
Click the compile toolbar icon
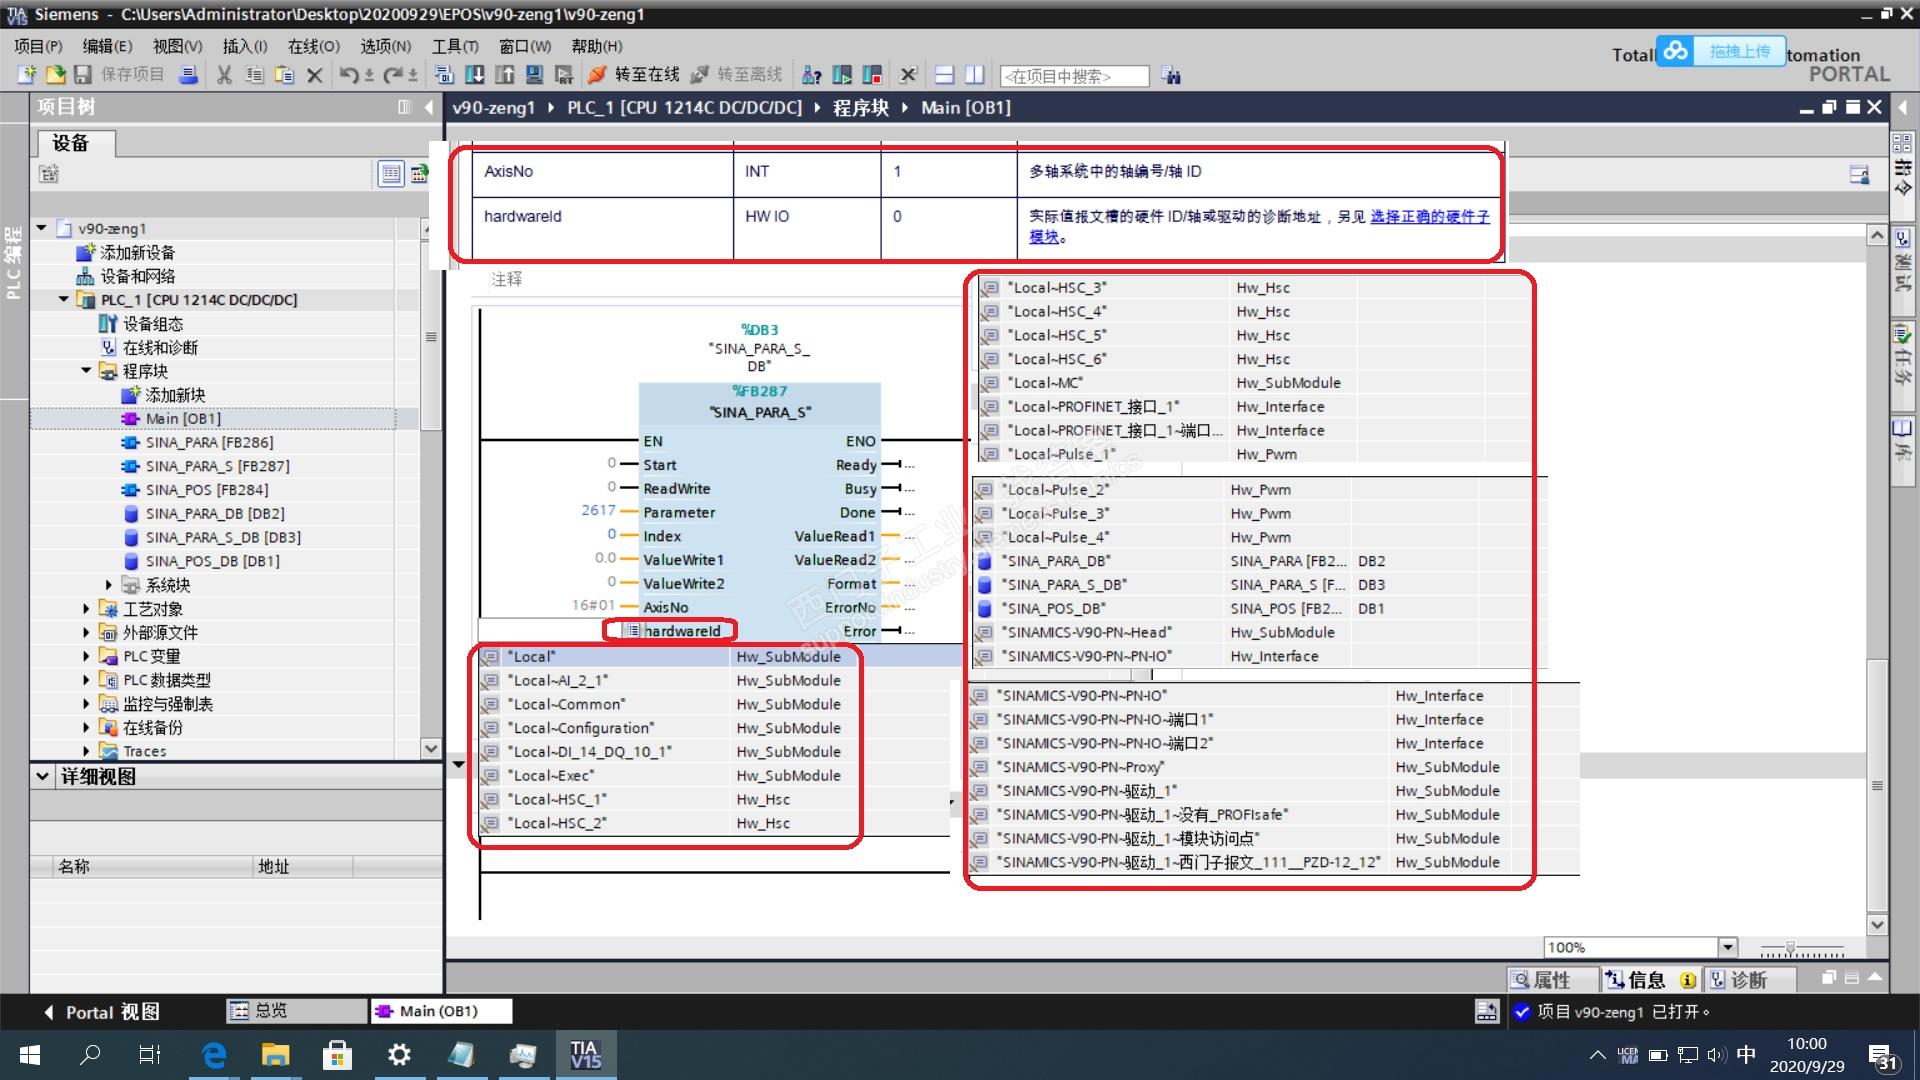click(x=445, y=75)
